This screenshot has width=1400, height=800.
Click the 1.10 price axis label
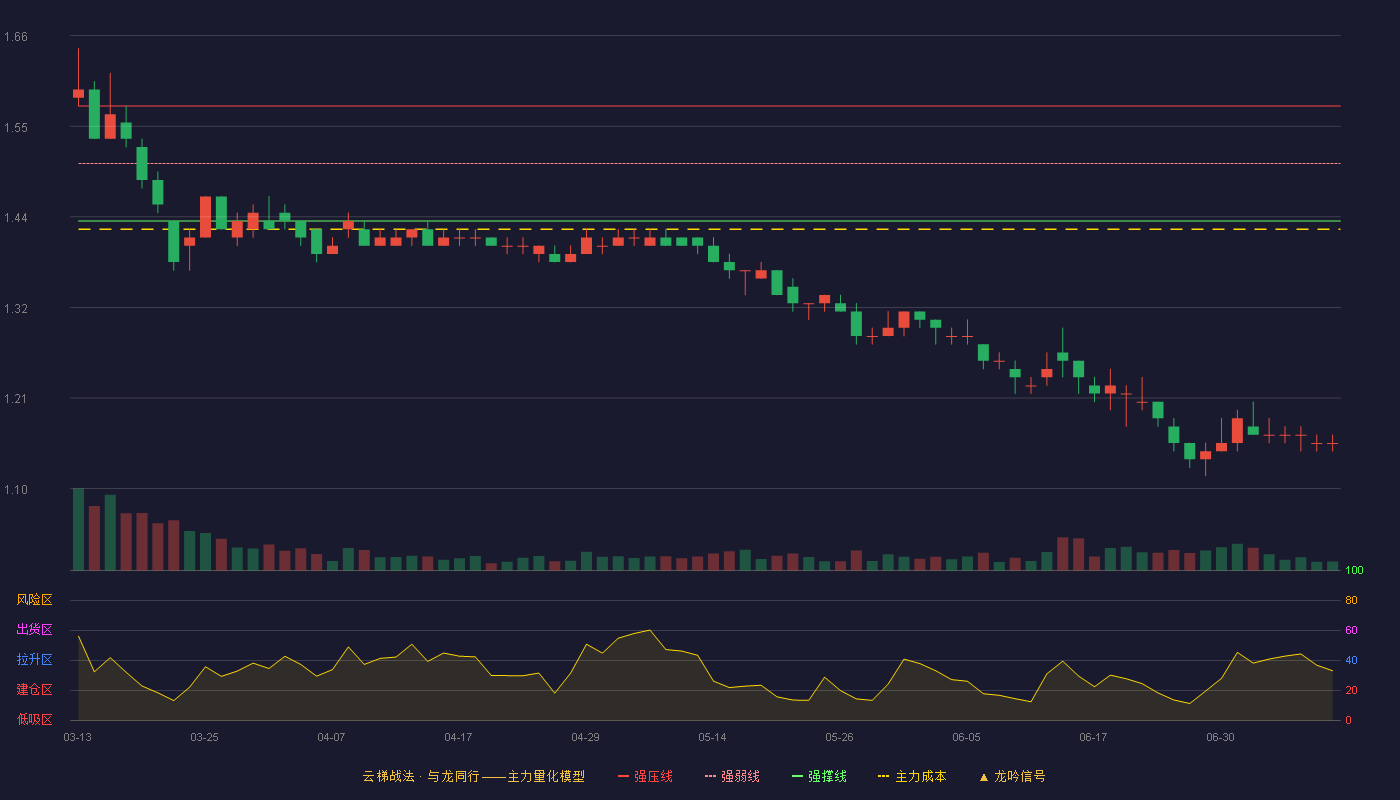(16, 490)
